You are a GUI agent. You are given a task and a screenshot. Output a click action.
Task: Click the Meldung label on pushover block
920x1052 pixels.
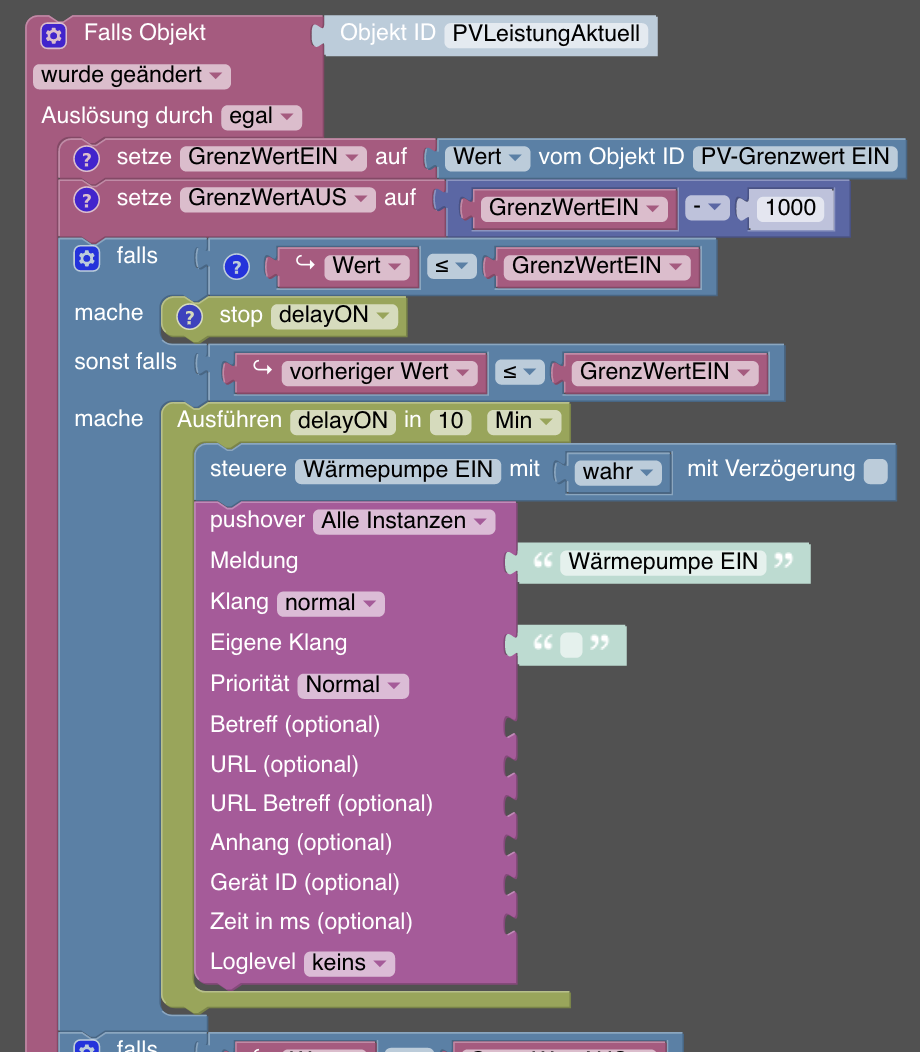click(x=254, y=561)
